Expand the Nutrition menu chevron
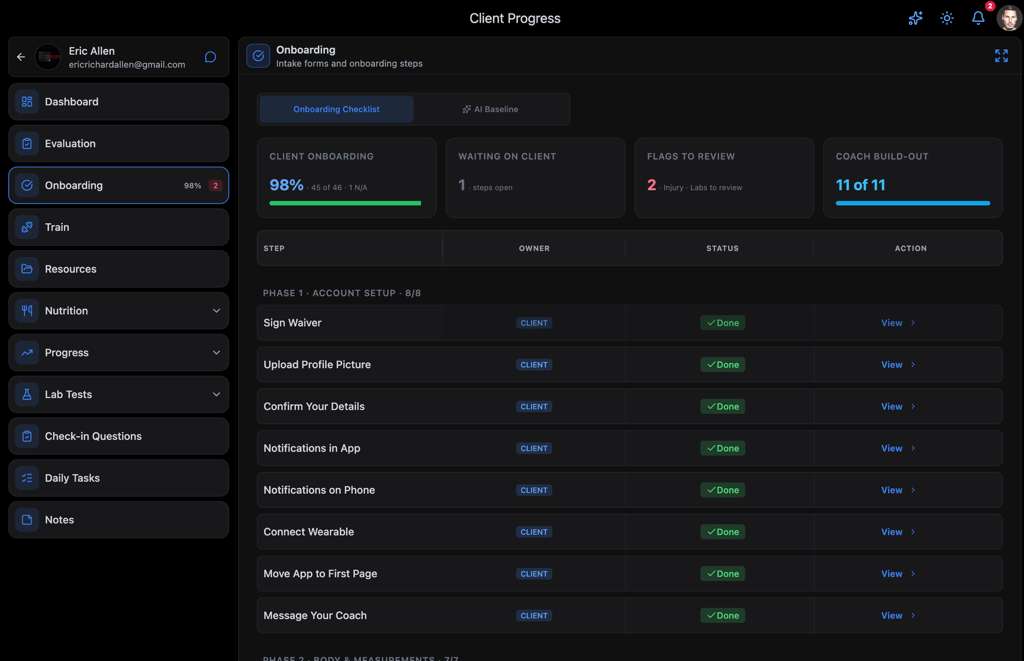1024x661 pixels. 216,311
